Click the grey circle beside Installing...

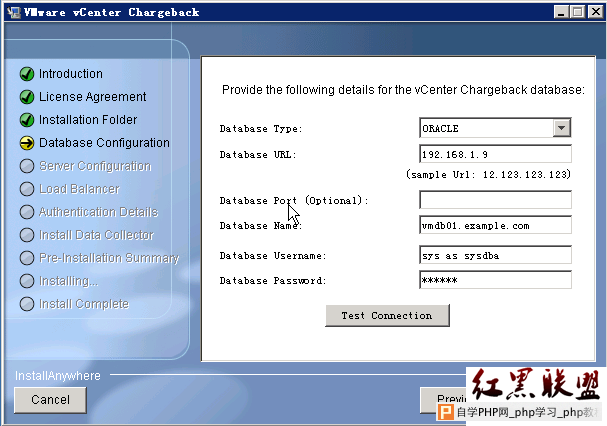coord(27,281)
